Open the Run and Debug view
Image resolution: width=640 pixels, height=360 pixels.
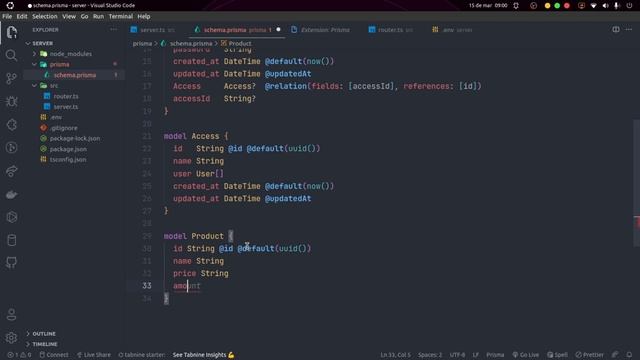tap(11, 101)
